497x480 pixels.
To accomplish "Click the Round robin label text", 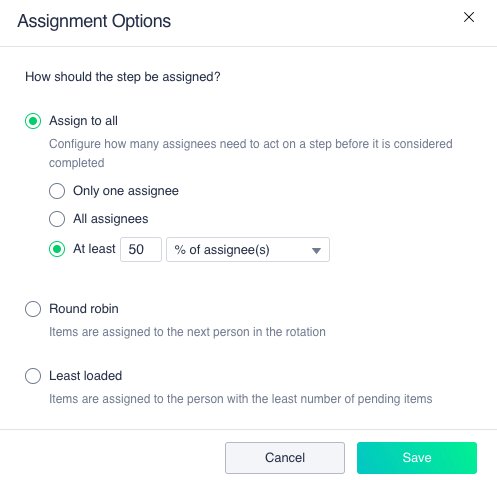I will click(84, 309).
